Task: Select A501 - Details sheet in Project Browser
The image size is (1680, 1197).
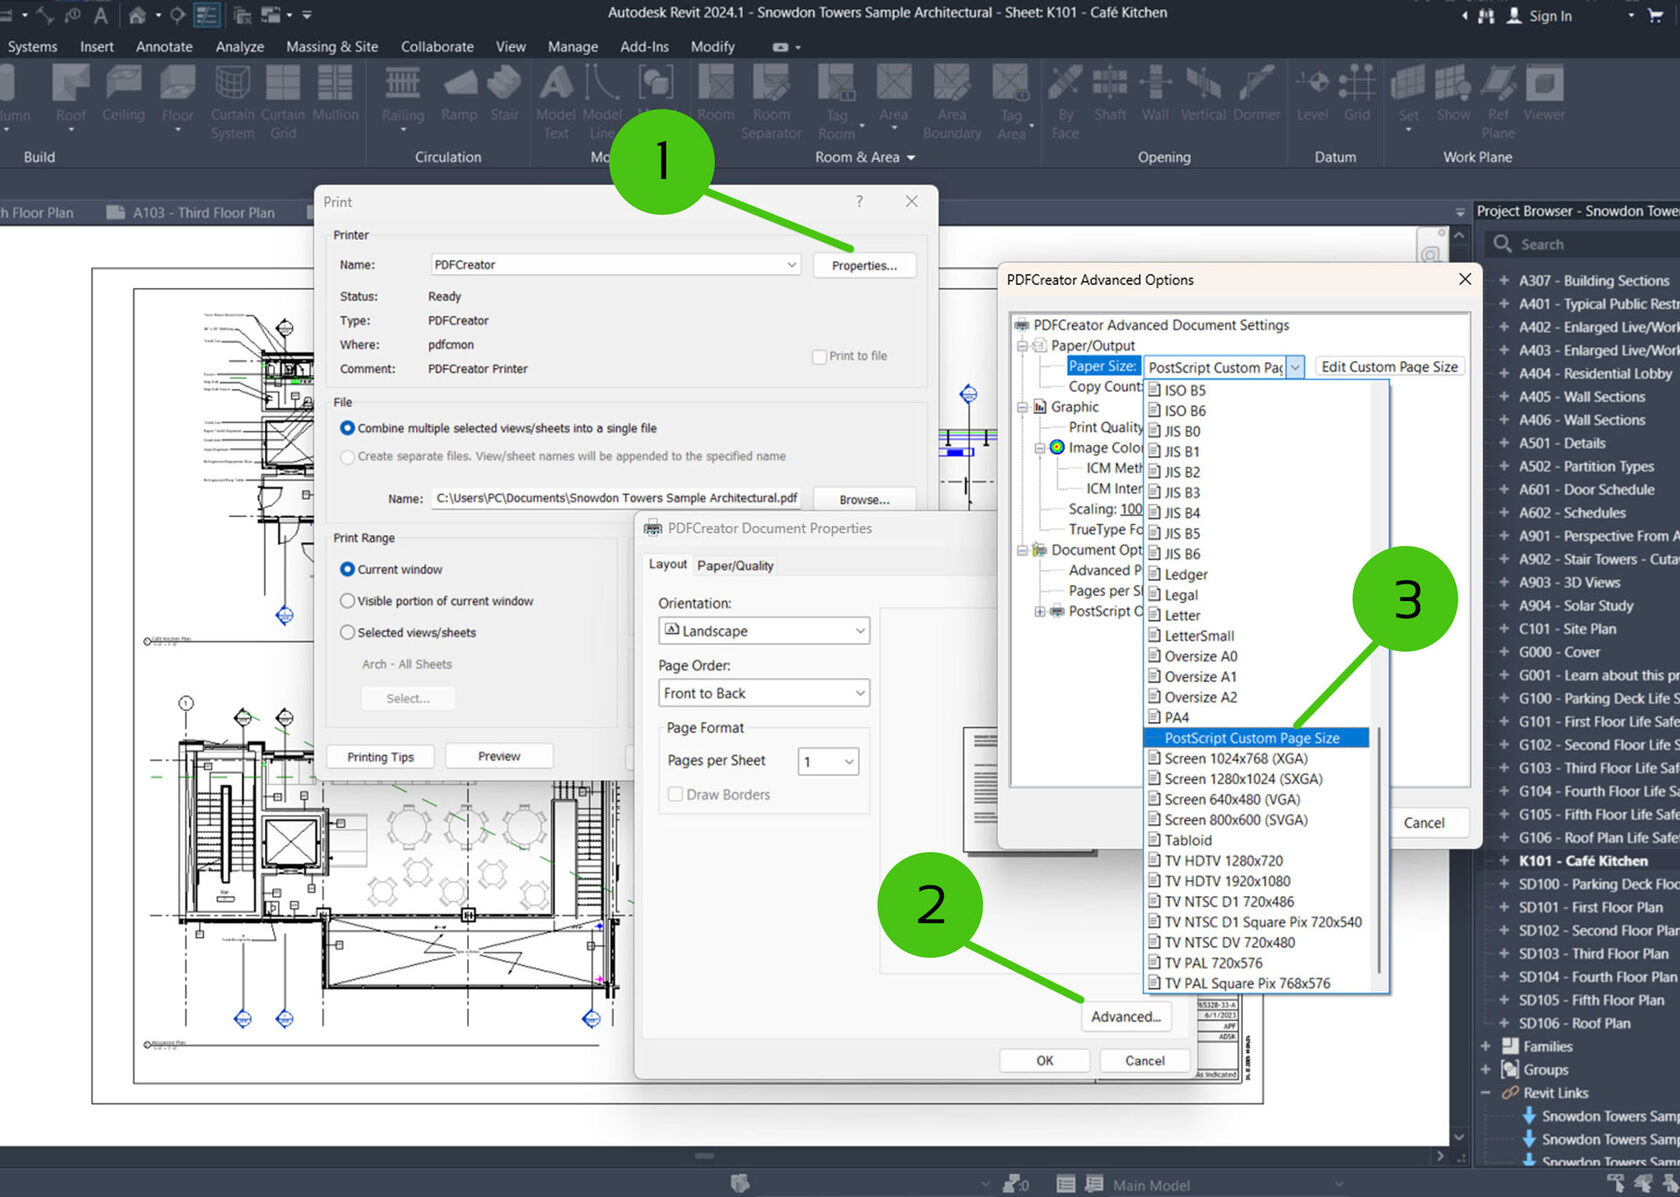Action: pos(1562,443)
